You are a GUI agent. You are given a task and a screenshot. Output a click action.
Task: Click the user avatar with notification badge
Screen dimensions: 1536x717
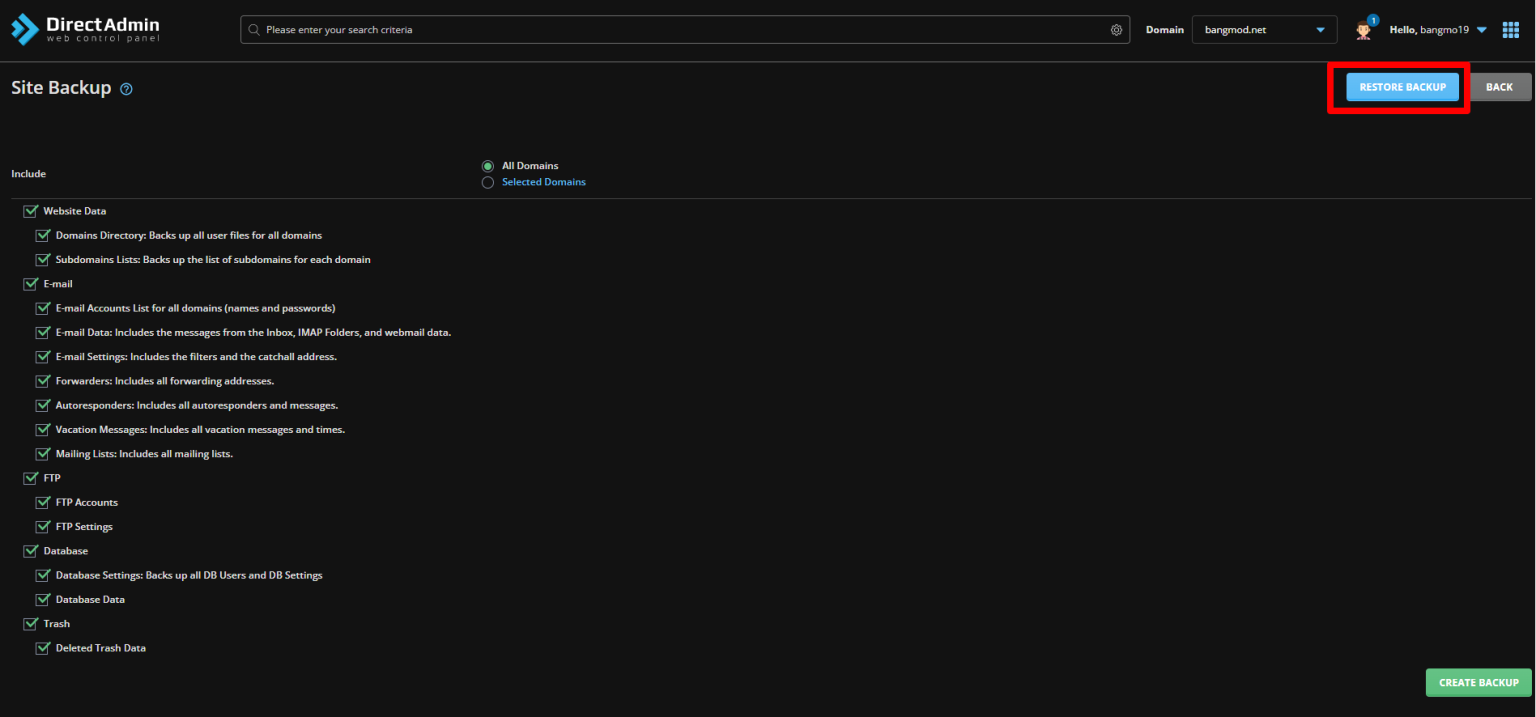click(x=1363, y=29)
